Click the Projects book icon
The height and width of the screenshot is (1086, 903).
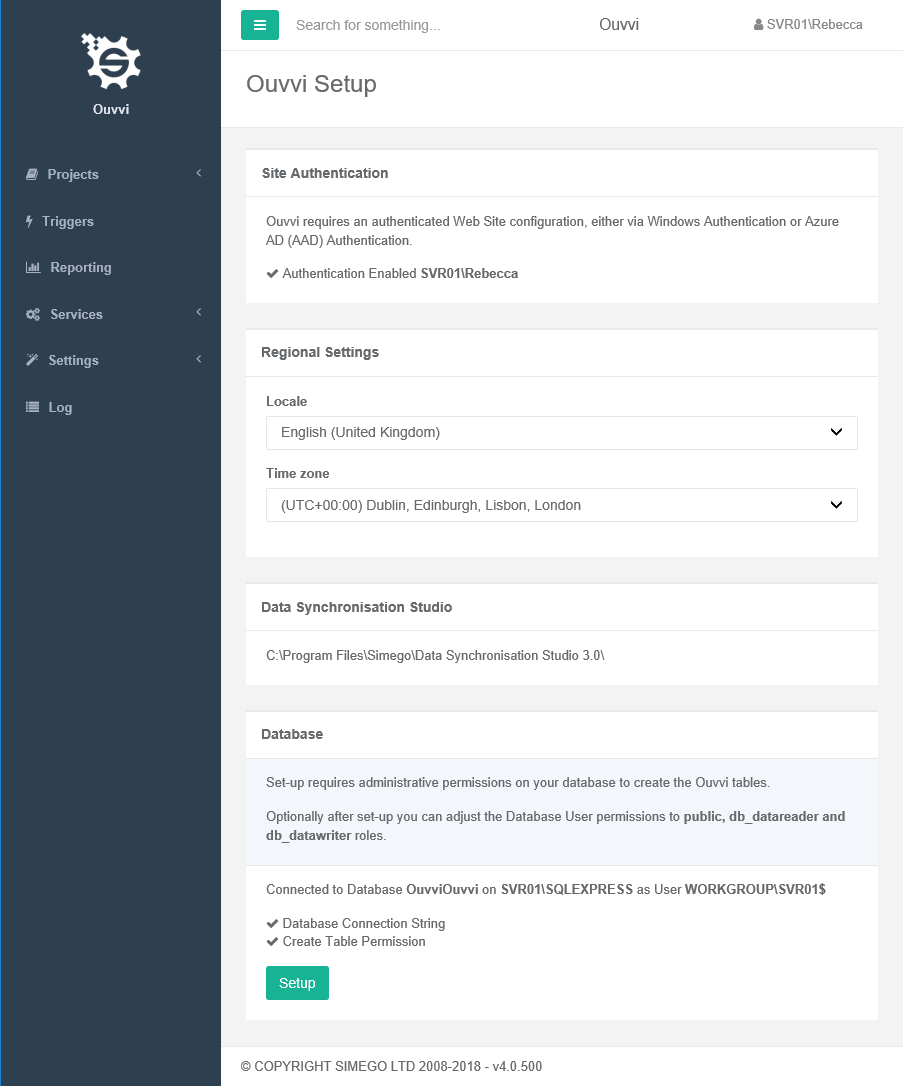(32, 175)
